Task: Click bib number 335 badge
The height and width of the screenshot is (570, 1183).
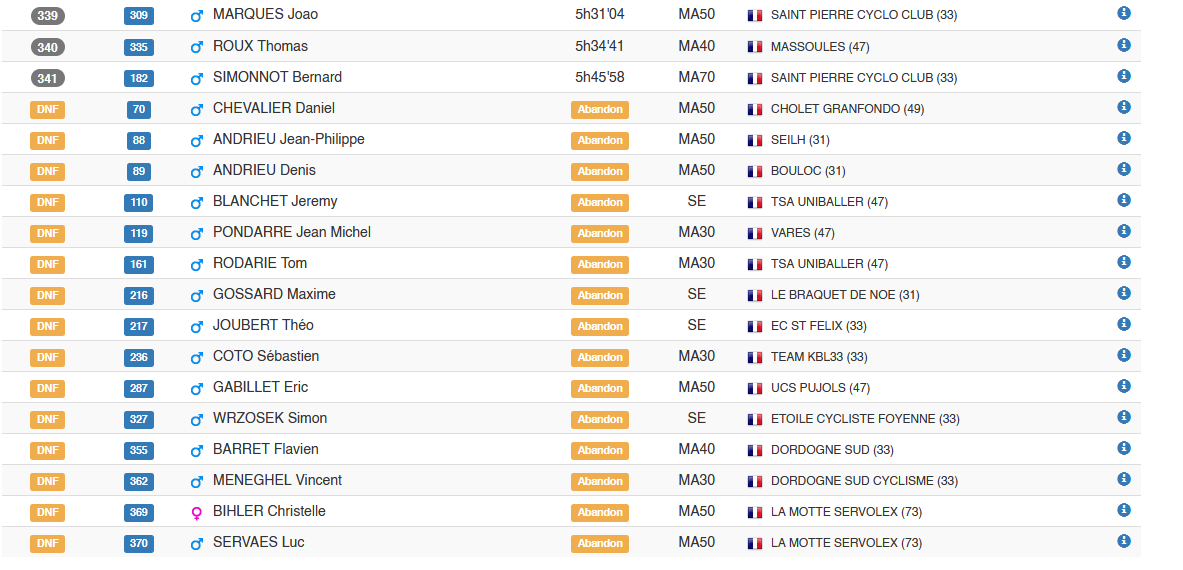Action: point(139,48)
